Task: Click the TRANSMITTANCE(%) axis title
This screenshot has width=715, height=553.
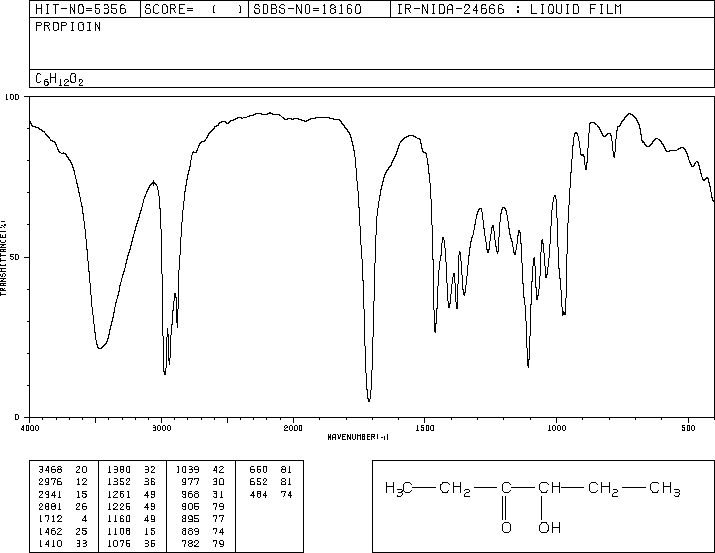Action: (3, 258)
